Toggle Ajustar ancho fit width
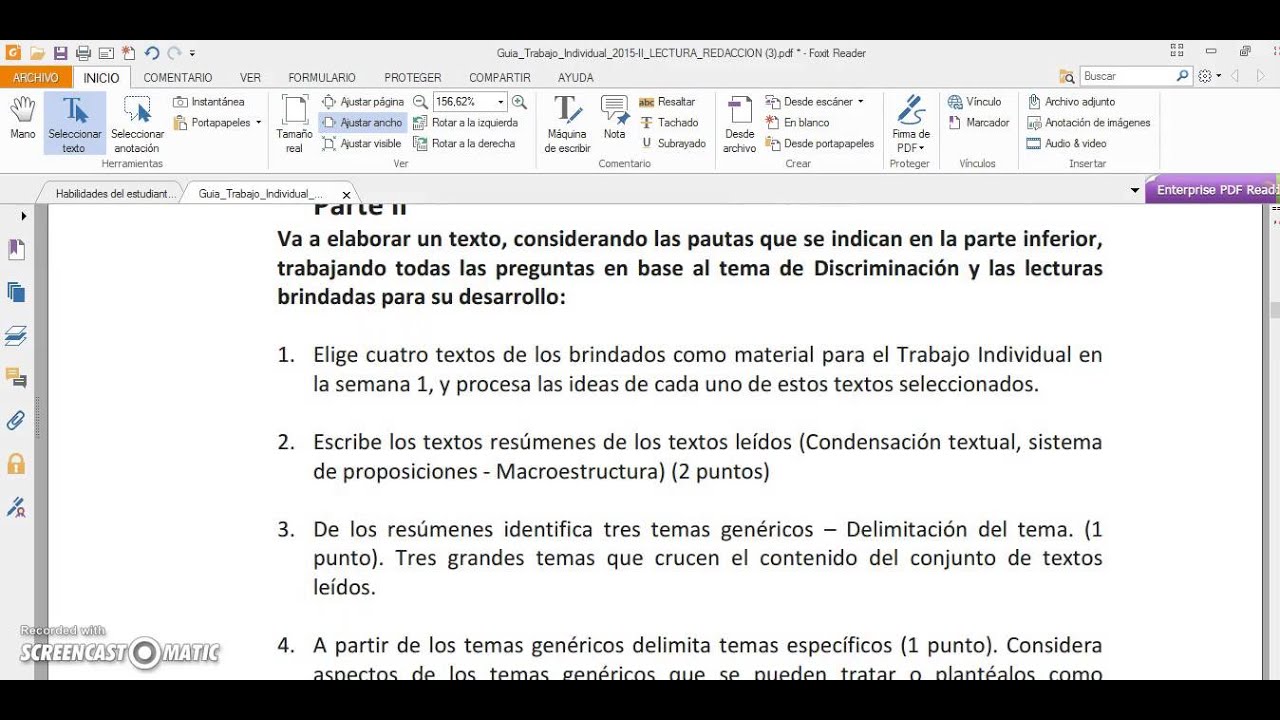The width and height of the screenshot is (1280, 720). pos(362,122)
